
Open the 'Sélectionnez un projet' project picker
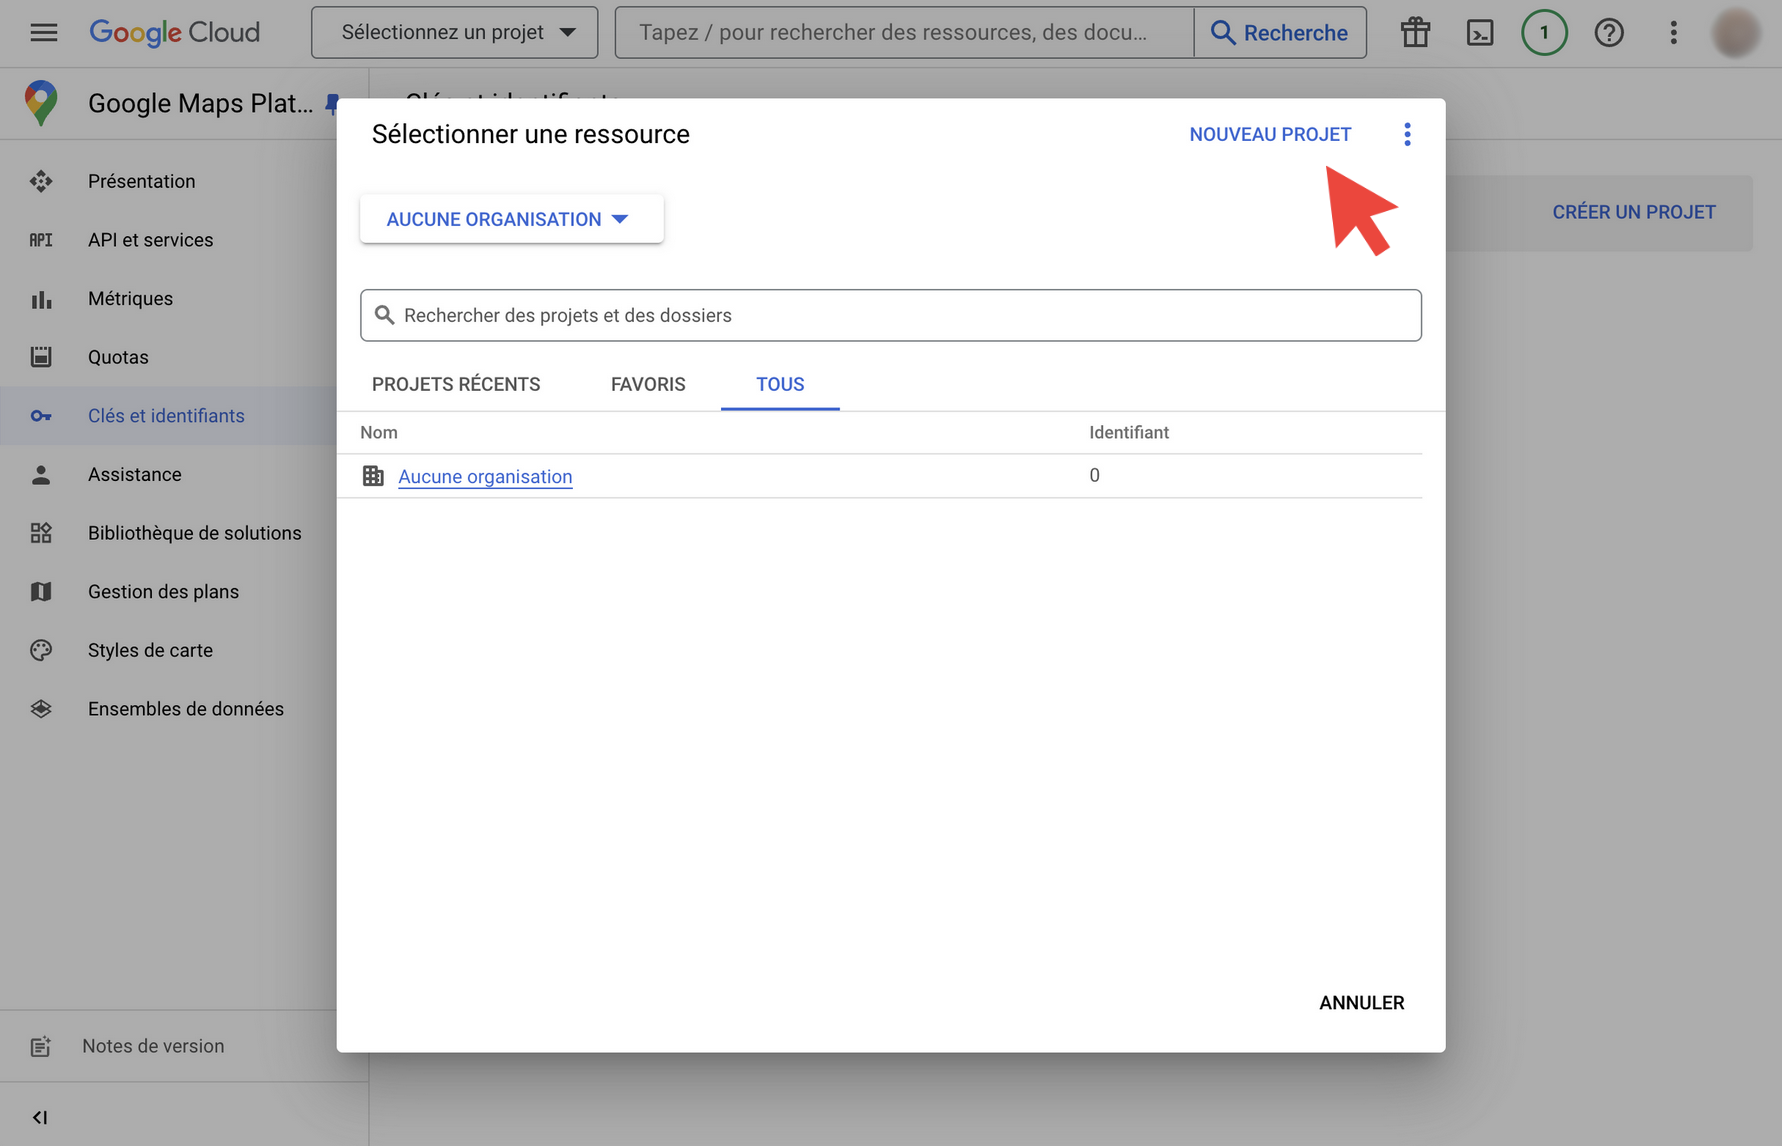[454, 33]
